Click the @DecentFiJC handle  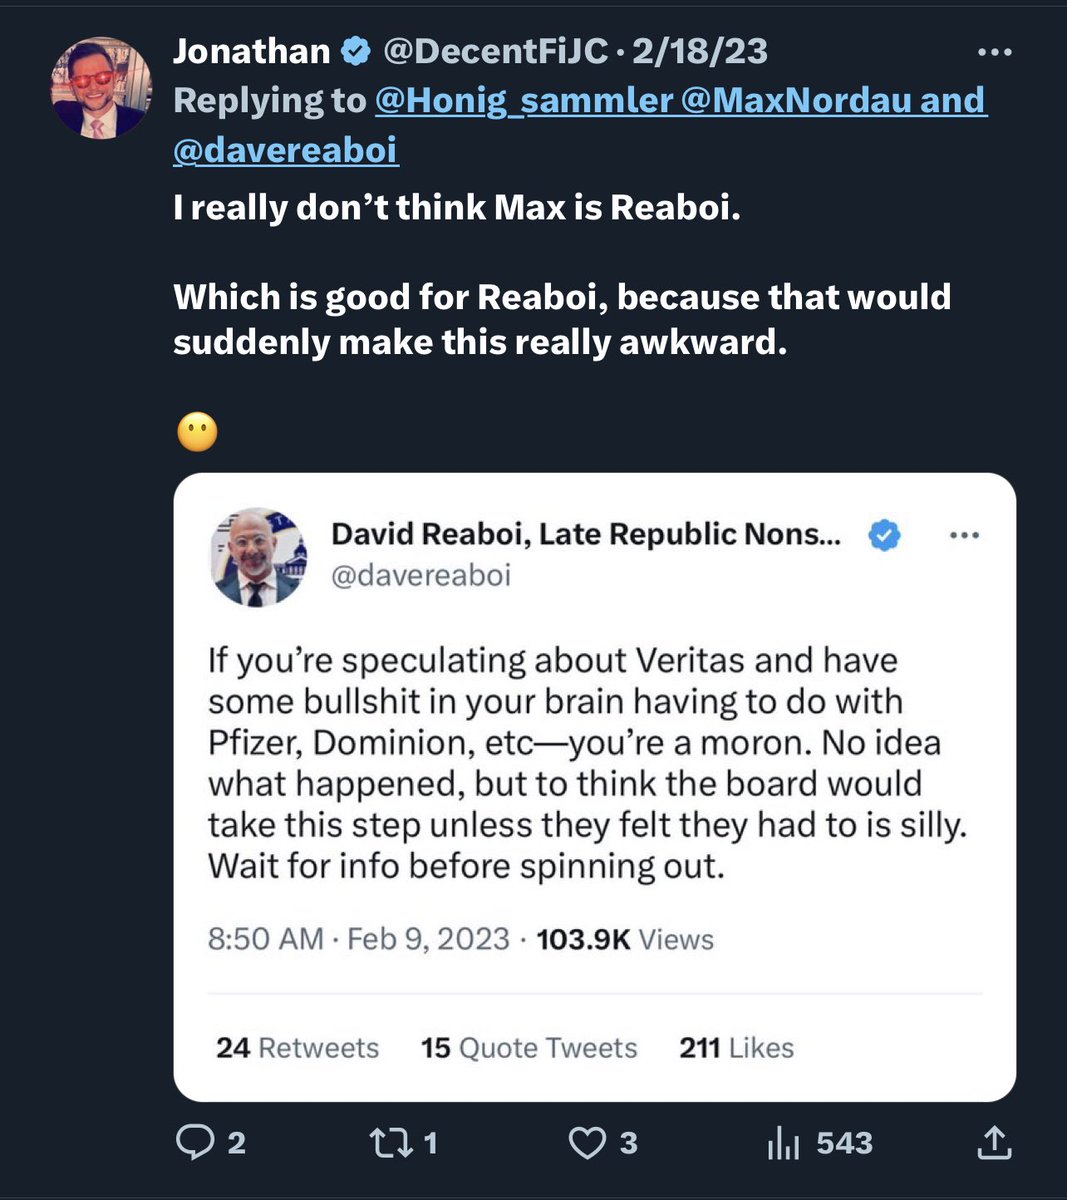pos(496,51)
